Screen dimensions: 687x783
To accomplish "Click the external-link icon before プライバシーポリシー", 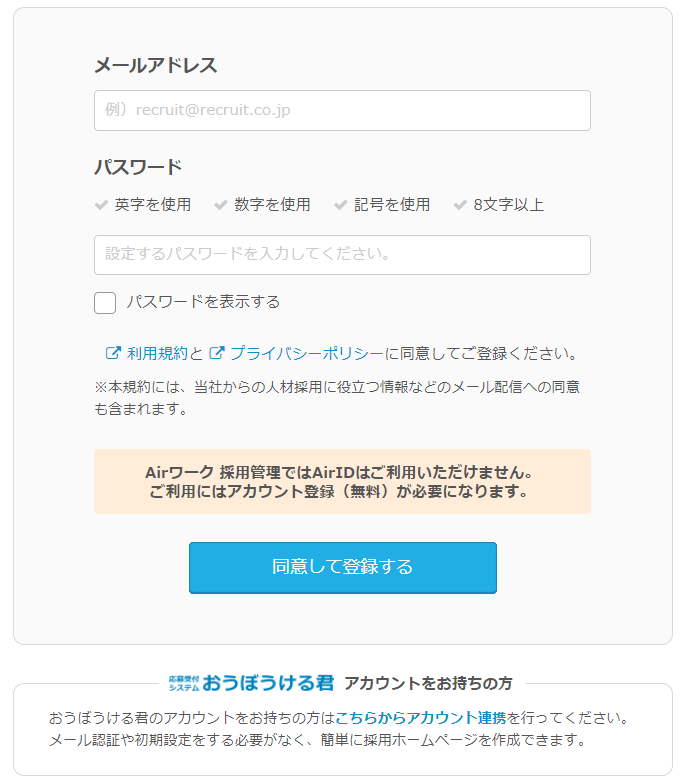I will (x=216, y=353).
